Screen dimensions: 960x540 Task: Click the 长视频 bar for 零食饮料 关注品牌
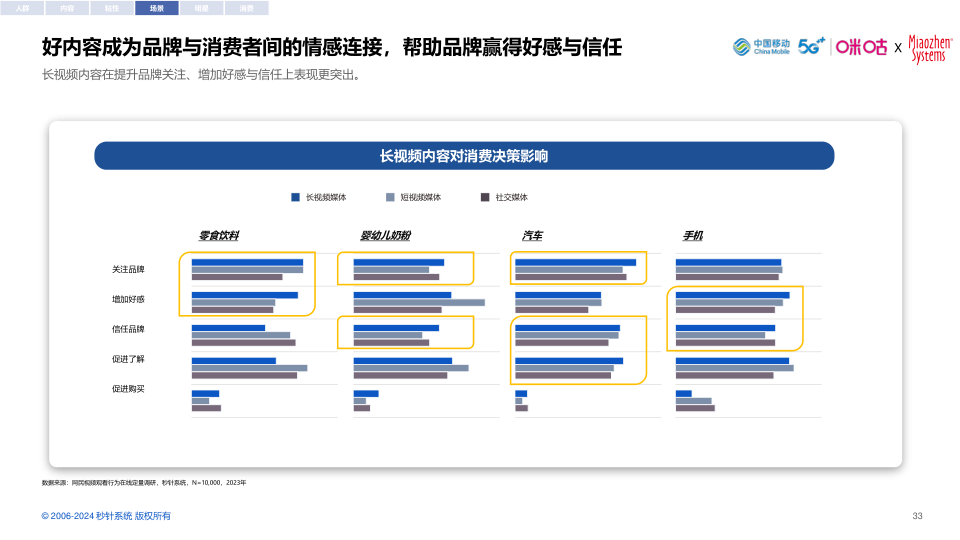click(x=247, y=263)
